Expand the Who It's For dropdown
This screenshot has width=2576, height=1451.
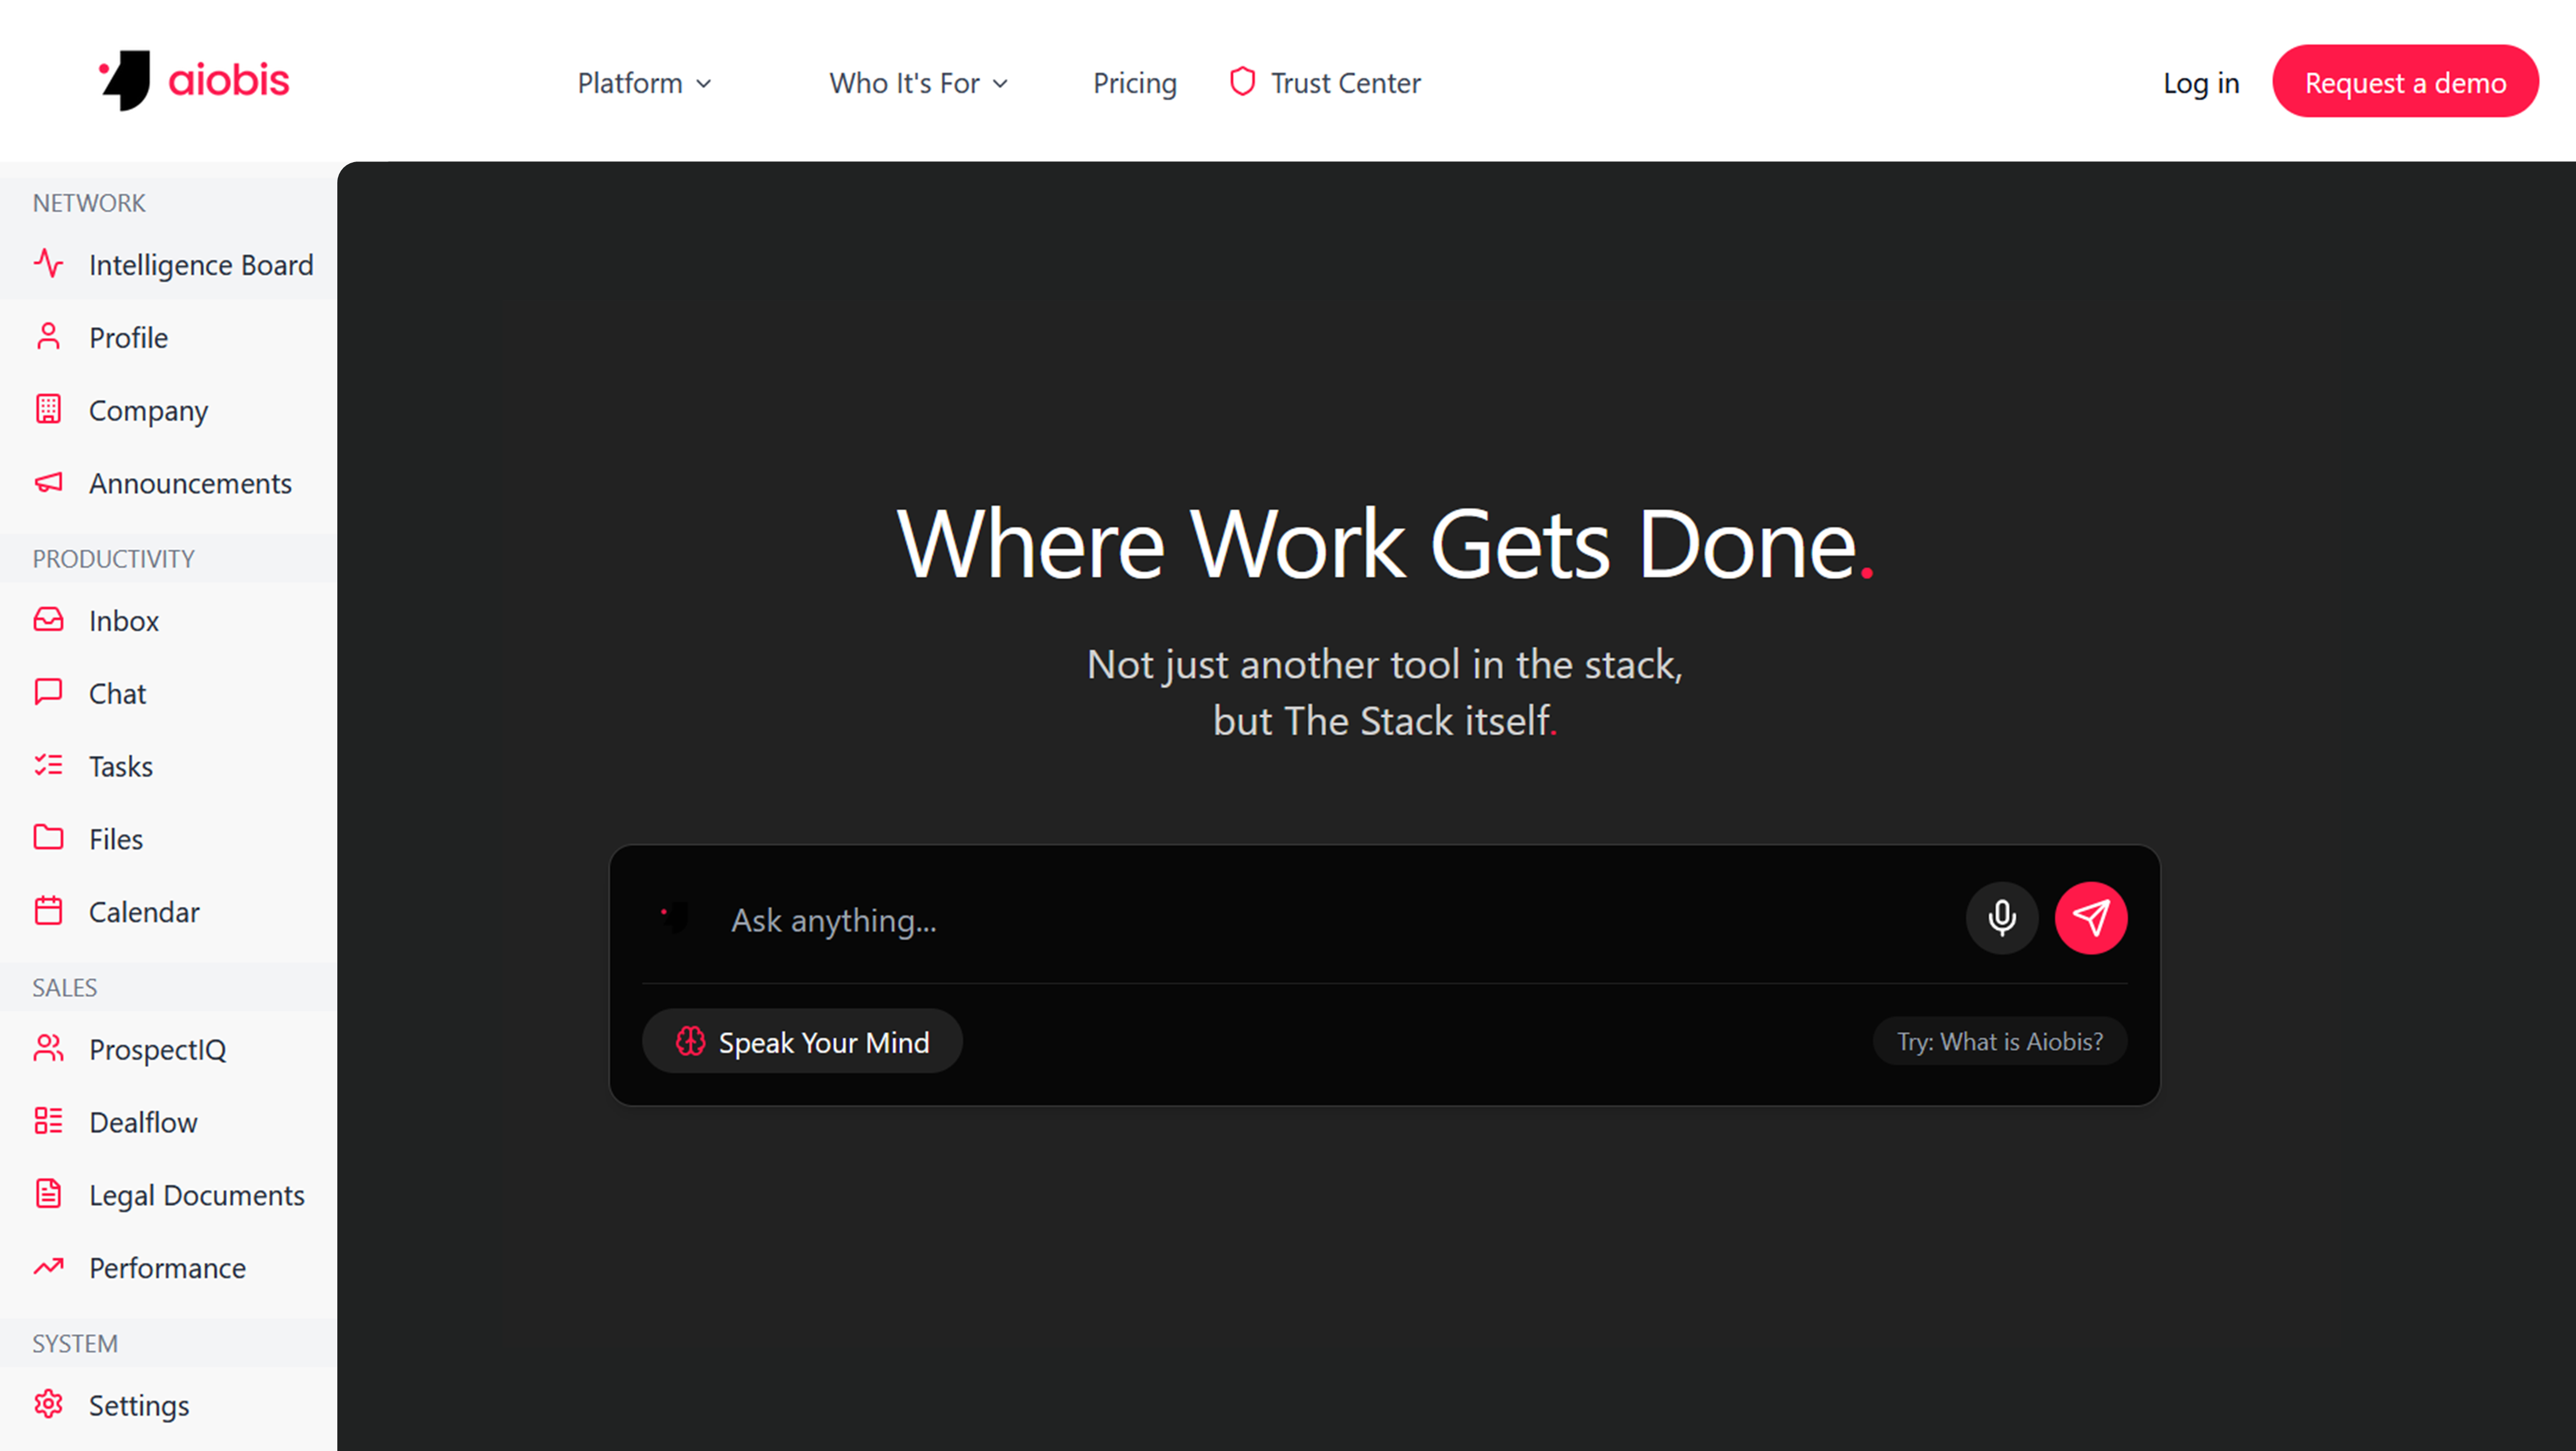tap(918, 83)
